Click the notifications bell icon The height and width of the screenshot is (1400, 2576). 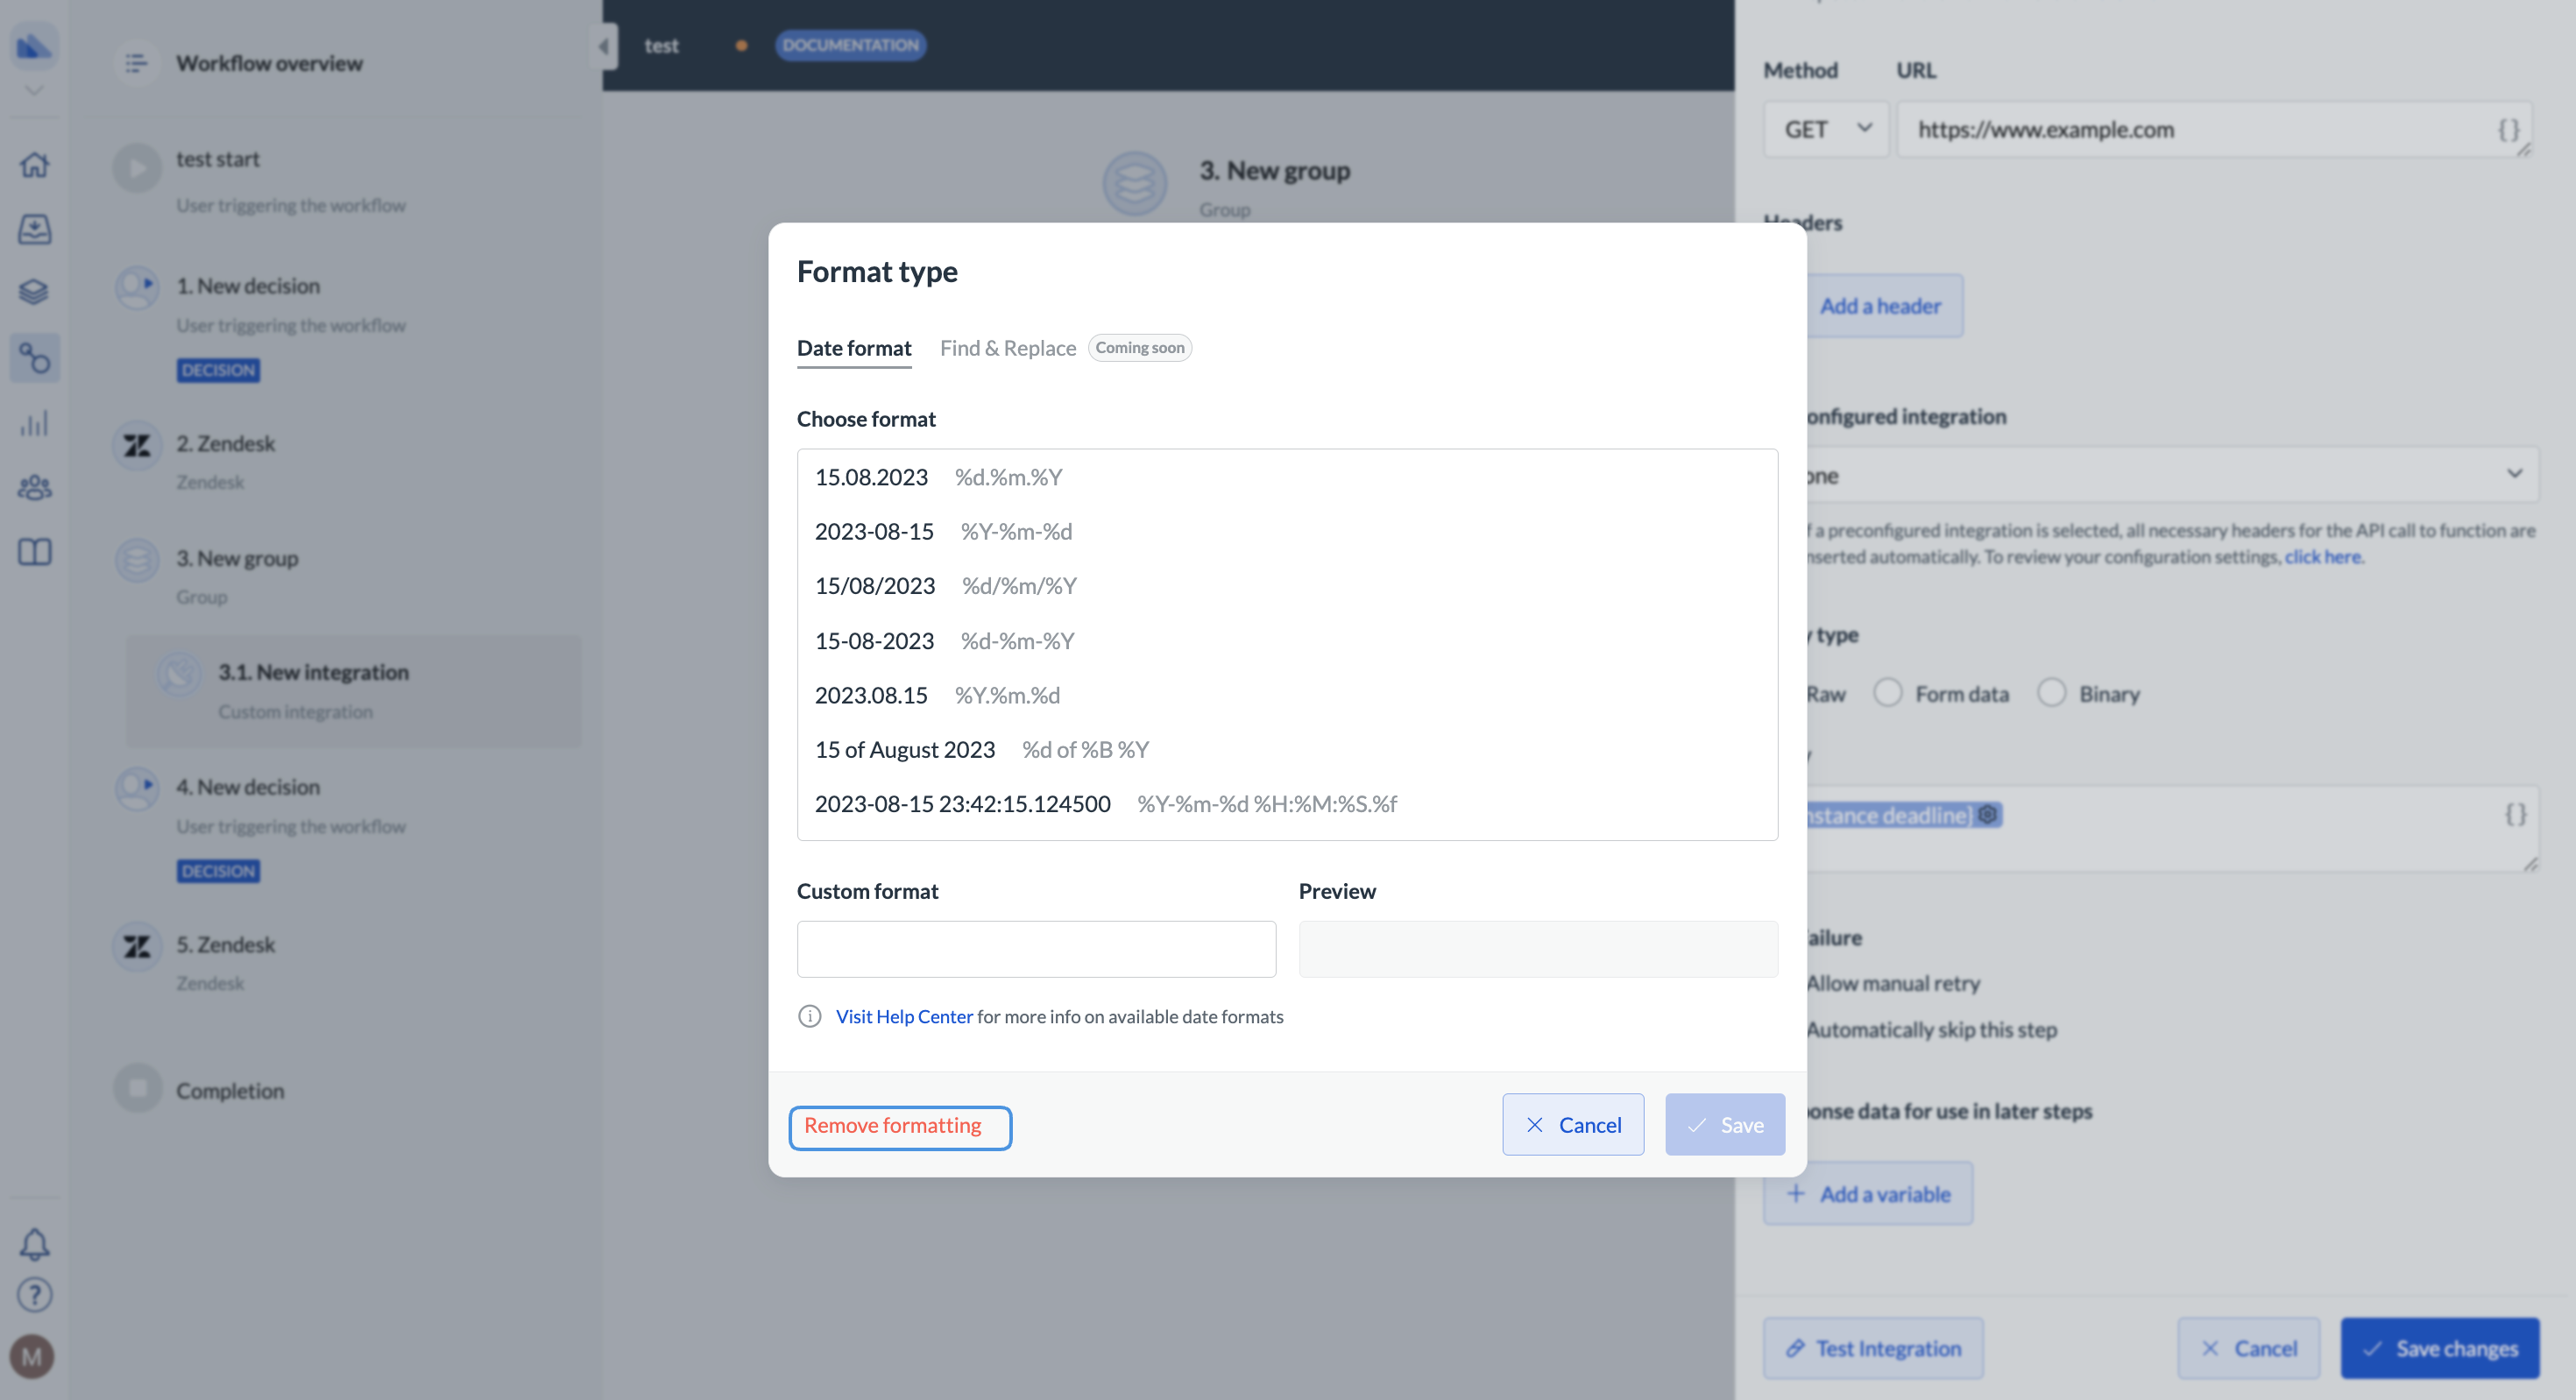(34, 1244)
